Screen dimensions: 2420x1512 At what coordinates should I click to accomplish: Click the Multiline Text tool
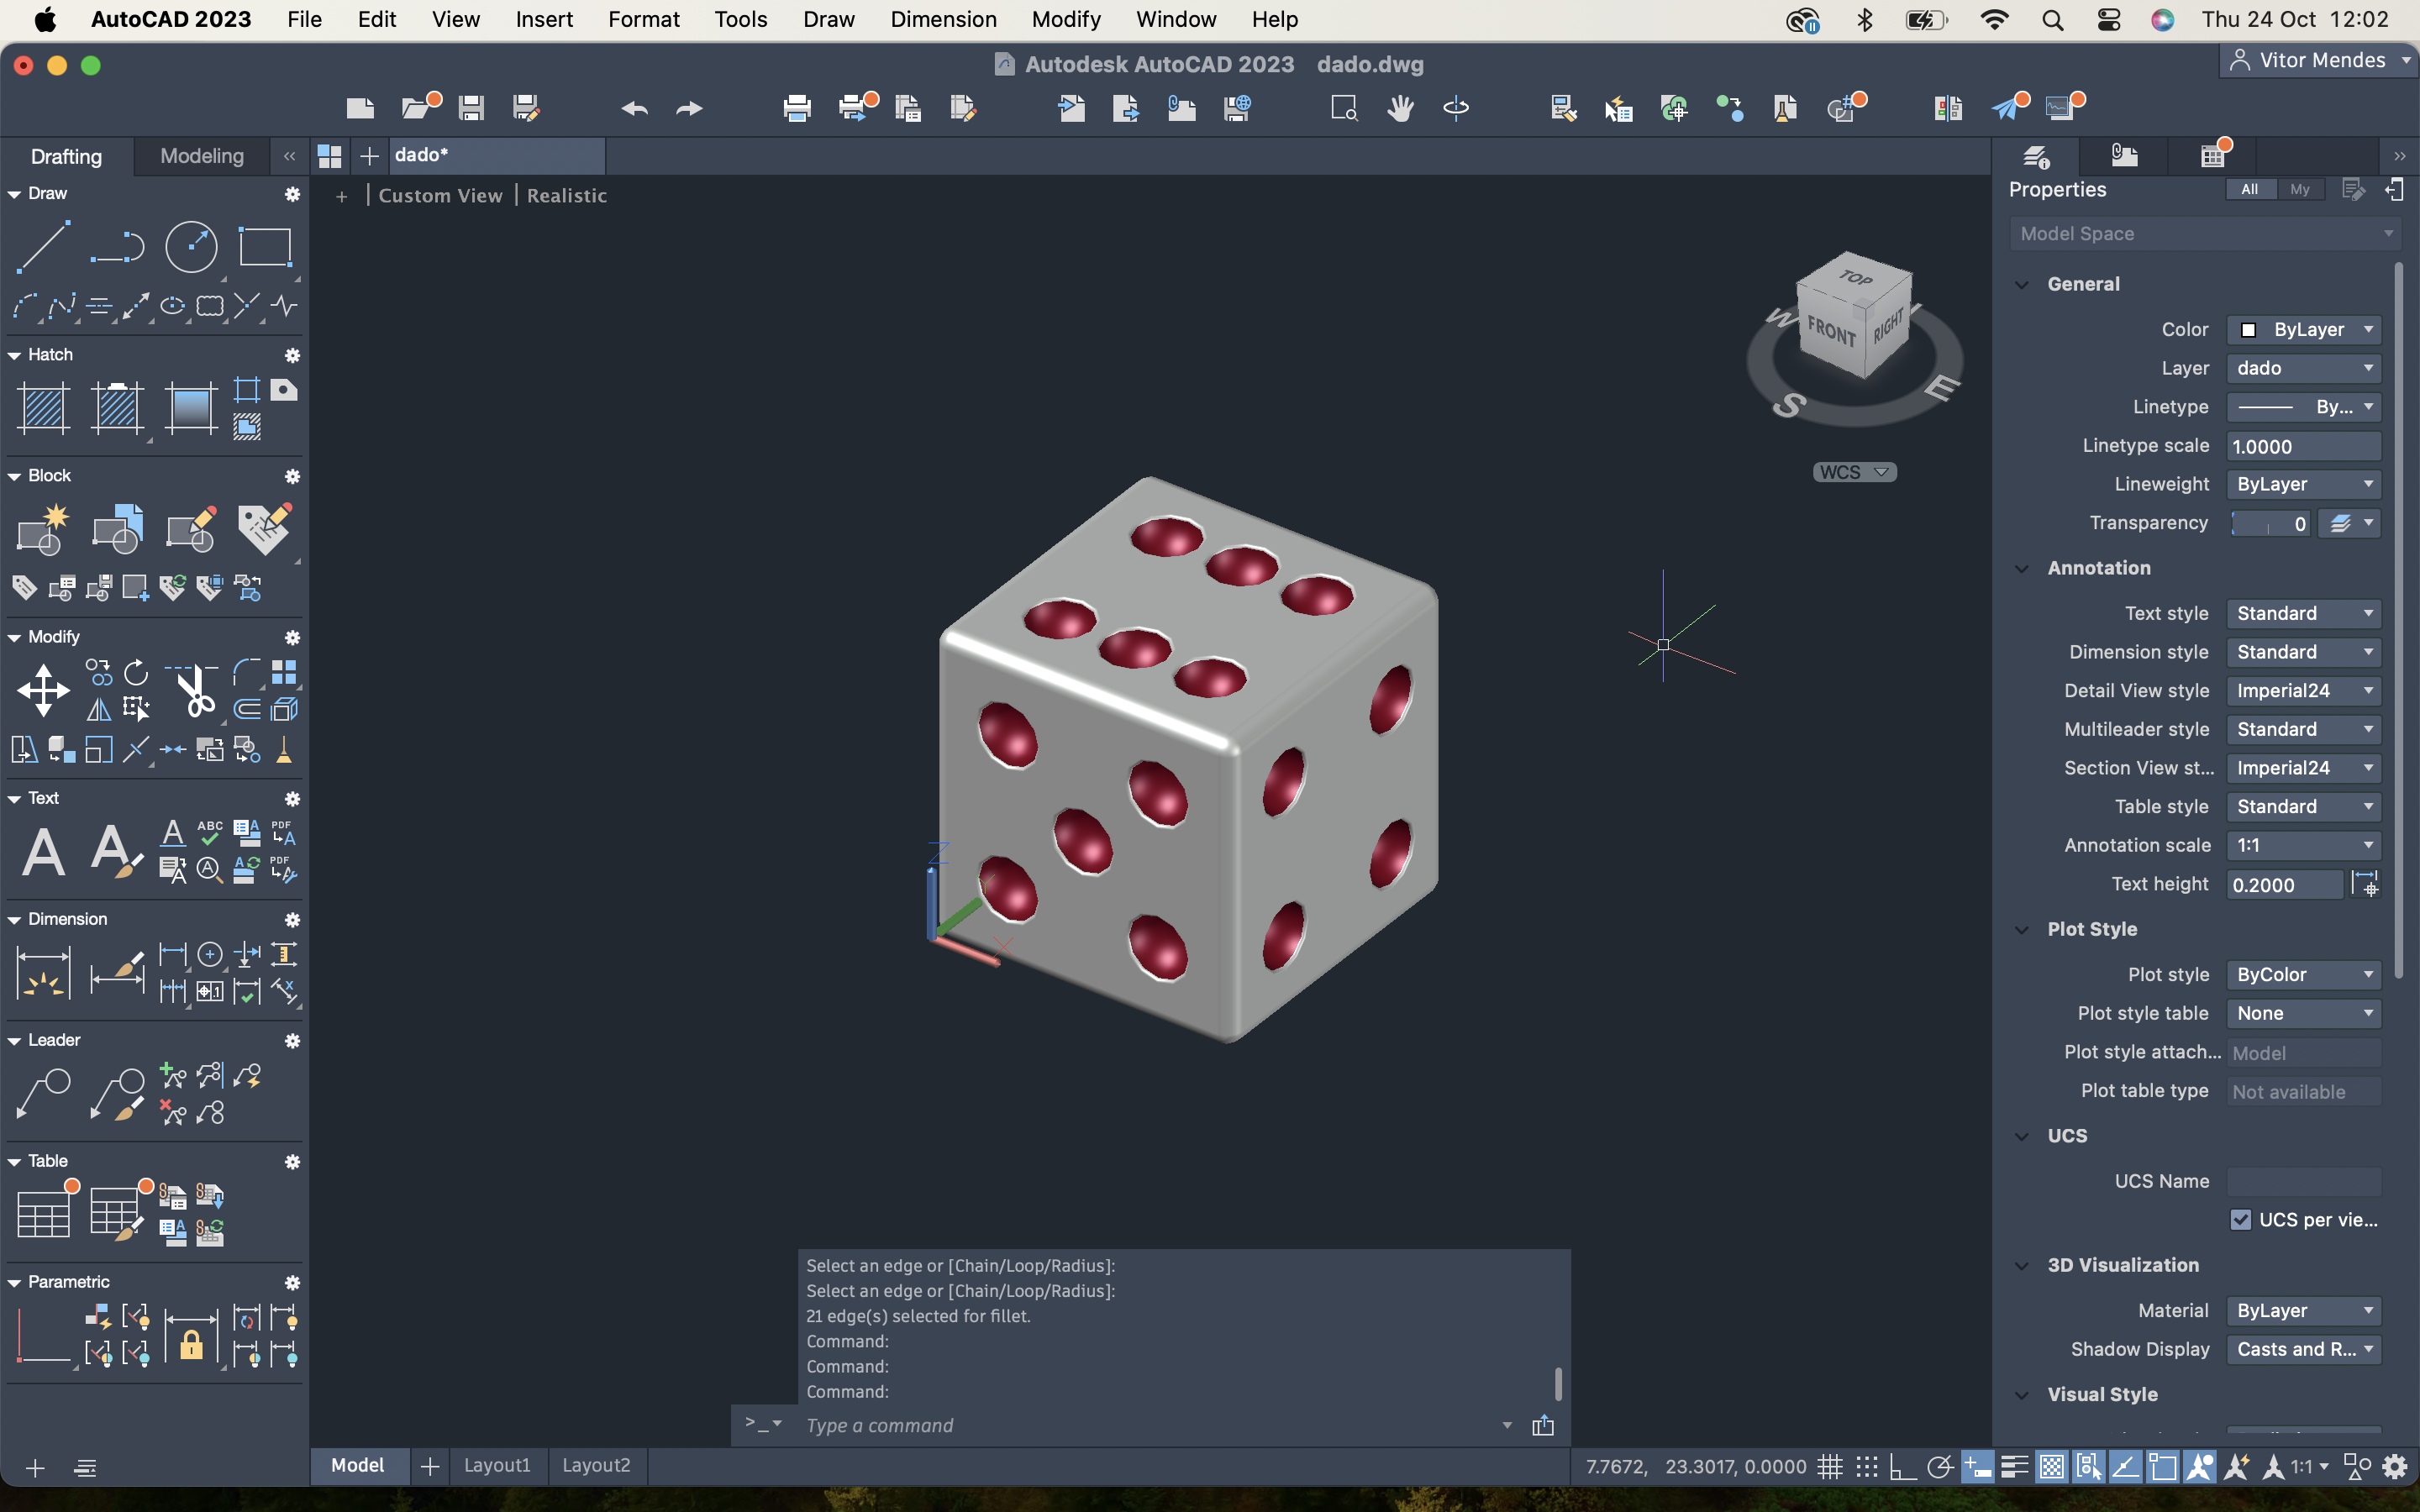point(43,852)
